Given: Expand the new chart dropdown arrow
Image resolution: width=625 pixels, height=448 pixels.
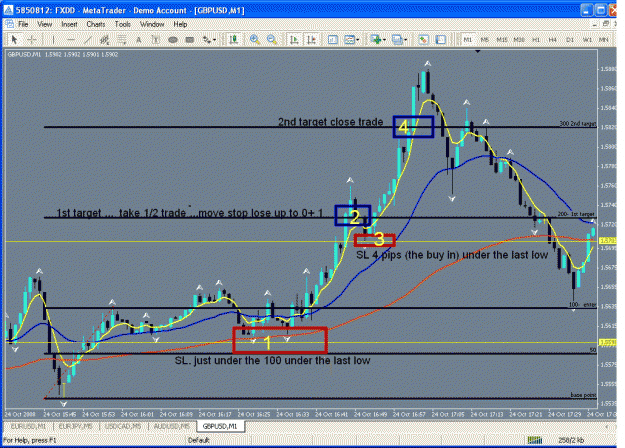Looking at the screenshot, I should [384, 40].
